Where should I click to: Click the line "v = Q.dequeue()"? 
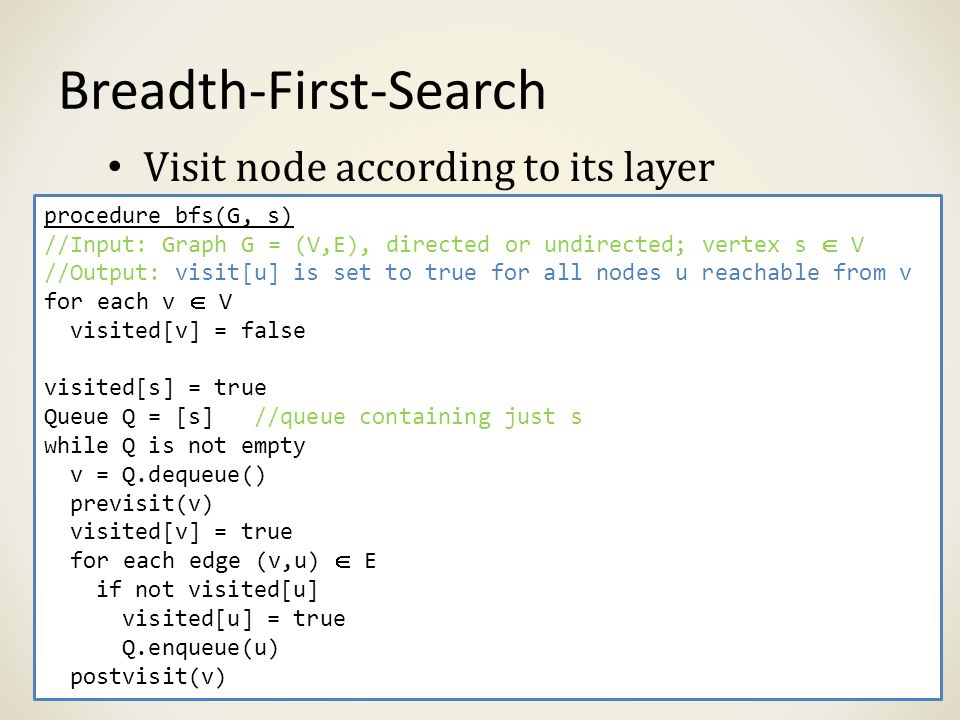(168, 475)
